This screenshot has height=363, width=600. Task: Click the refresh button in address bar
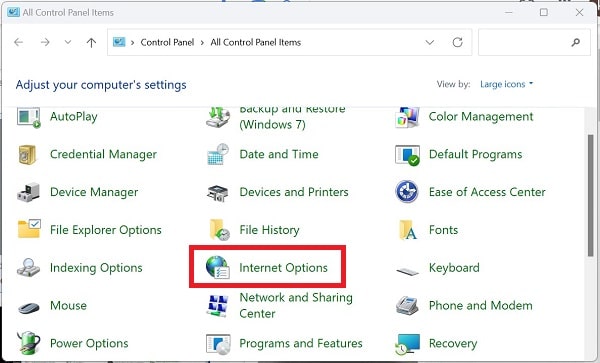pos(457,42)
